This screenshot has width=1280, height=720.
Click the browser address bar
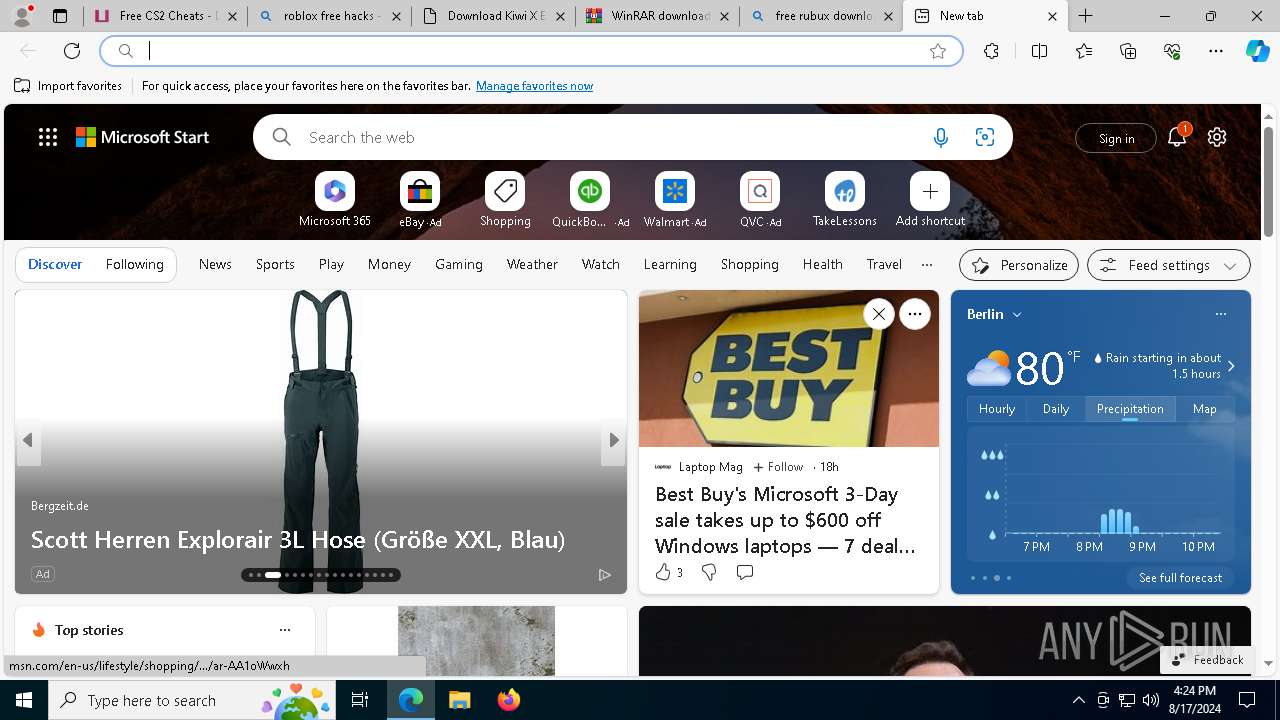tap(530, 51)
